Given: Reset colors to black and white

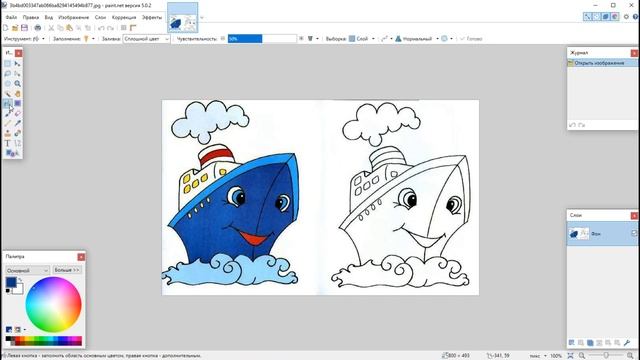Looking at the screenshot, I should tap(8, 291).
